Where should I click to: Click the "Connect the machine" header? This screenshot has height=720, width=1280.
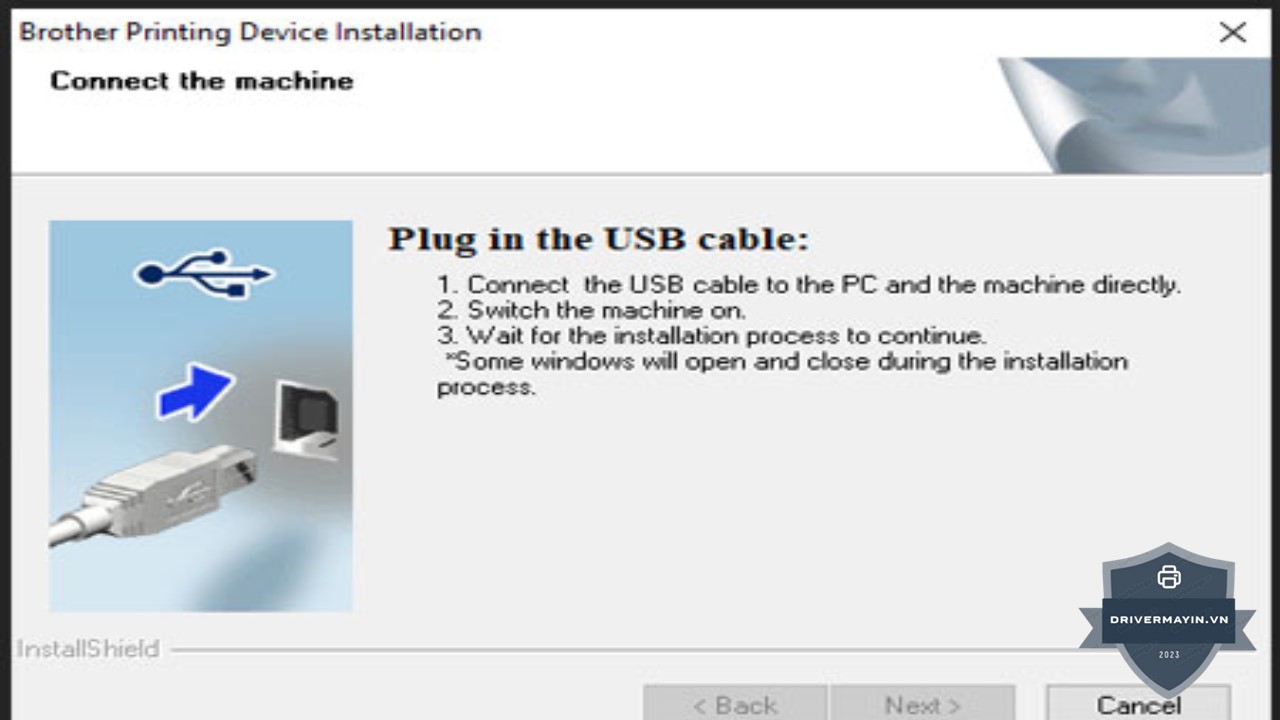(201, 81)
